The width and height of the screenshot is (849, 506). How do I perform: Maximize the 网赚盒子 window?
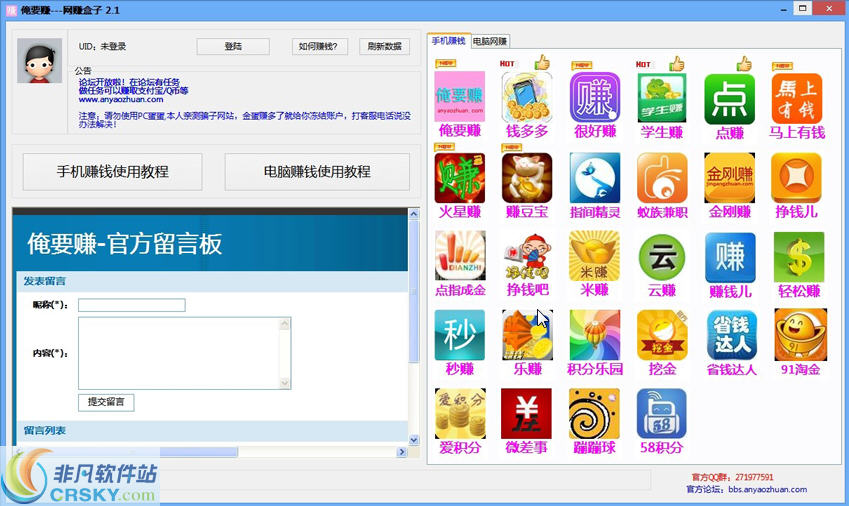pos(802,8)
